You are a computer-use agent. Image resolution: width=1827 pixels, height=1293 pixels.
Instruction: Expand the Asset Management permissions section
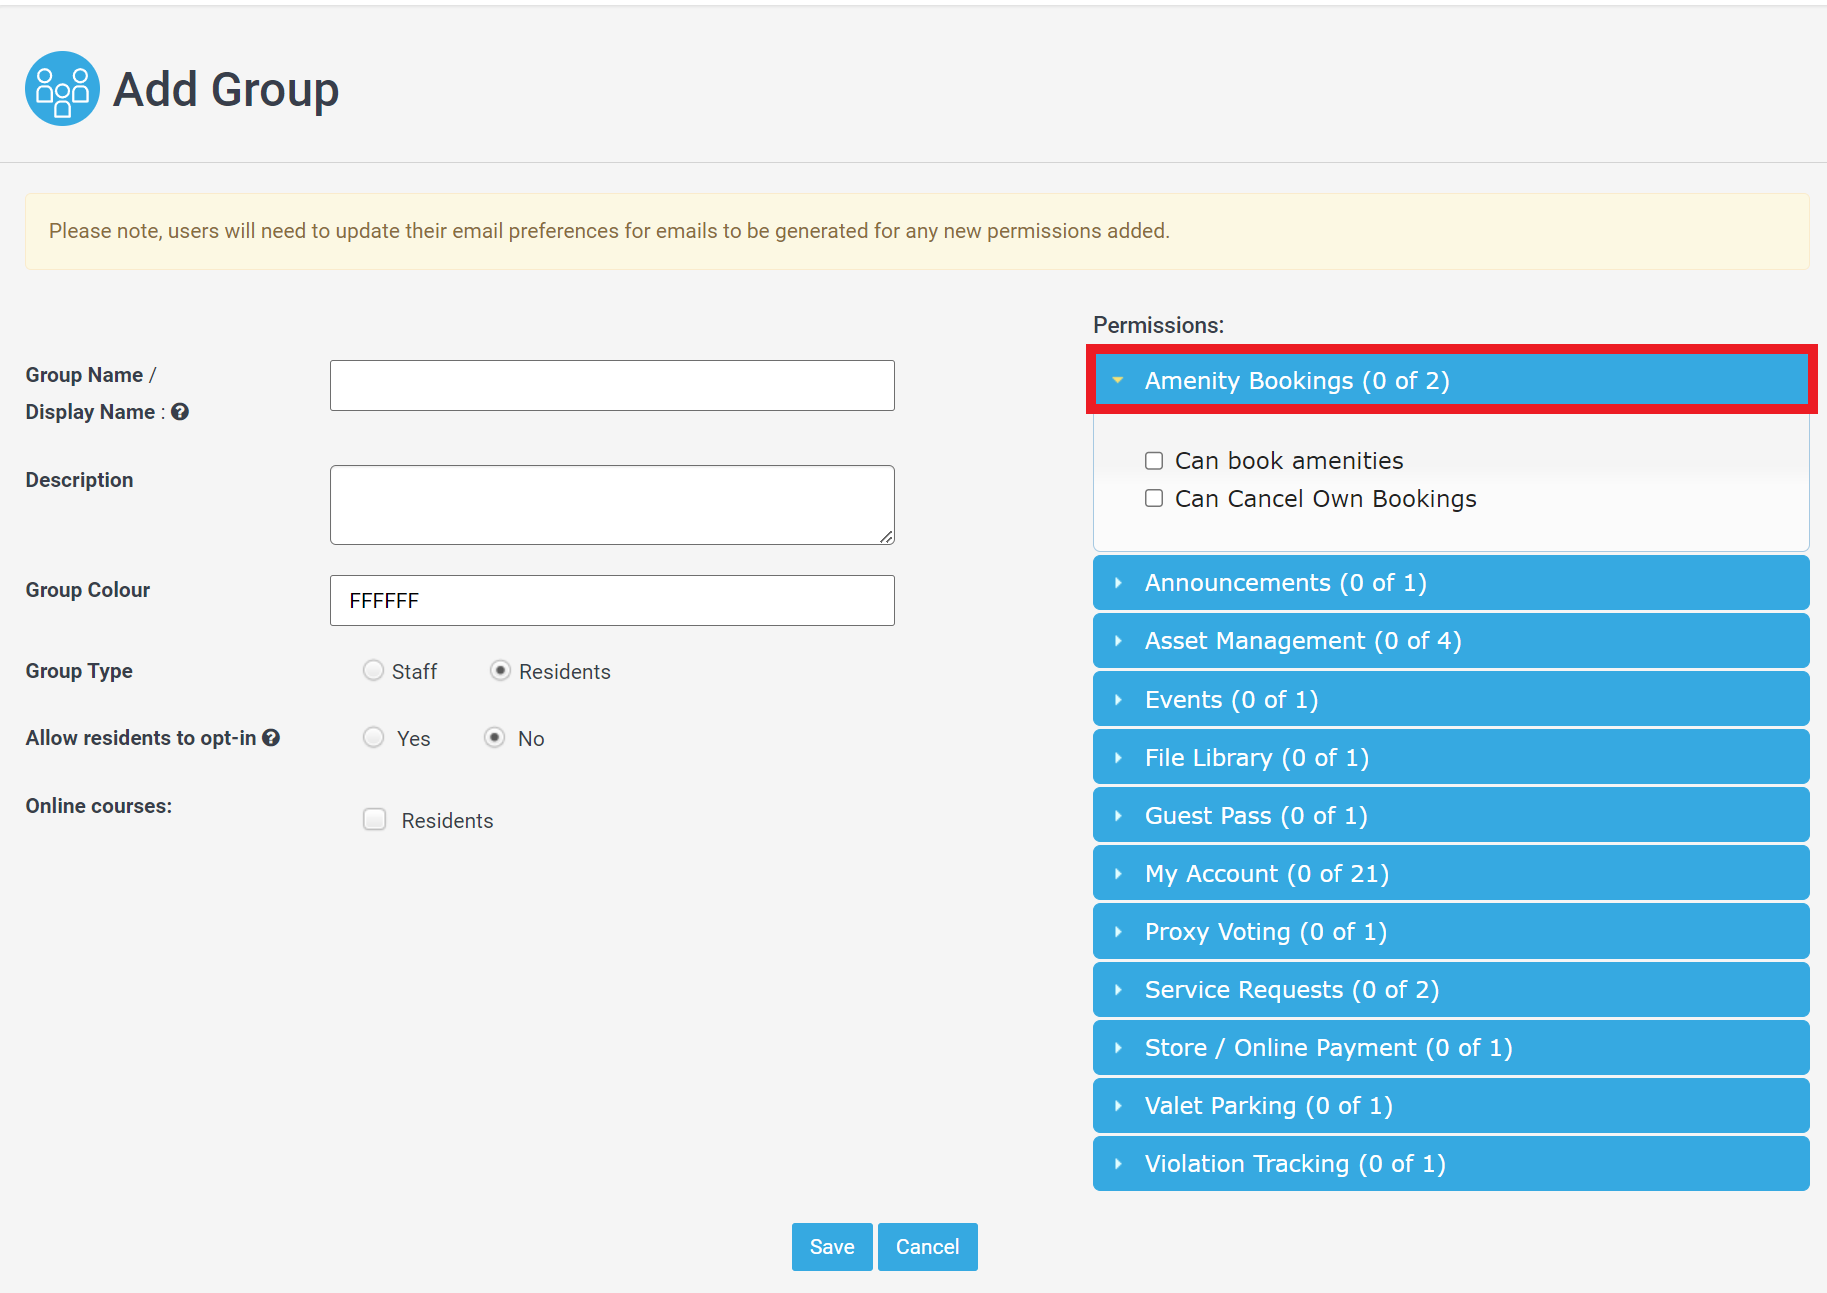[1302, 640]
